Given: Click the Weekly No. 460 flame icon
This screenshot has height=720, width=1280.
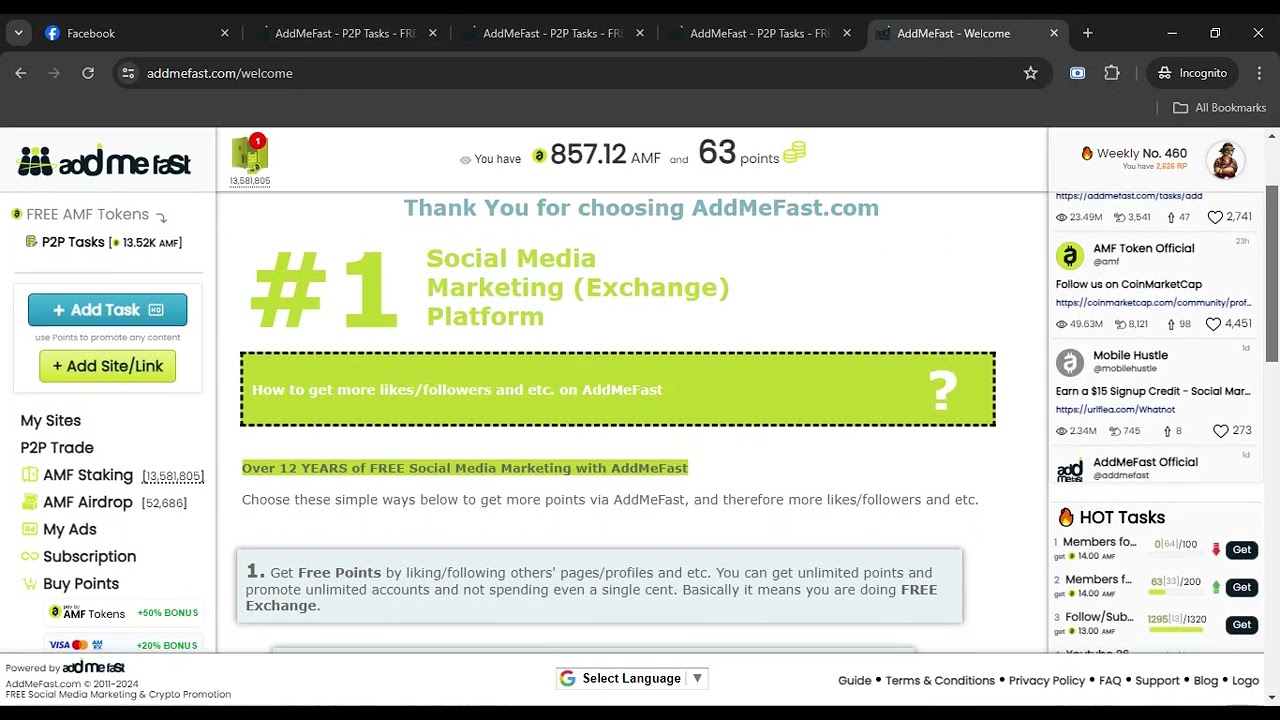Looking at the screenshot, I should pyautogui.click(x=1087, y=153).
